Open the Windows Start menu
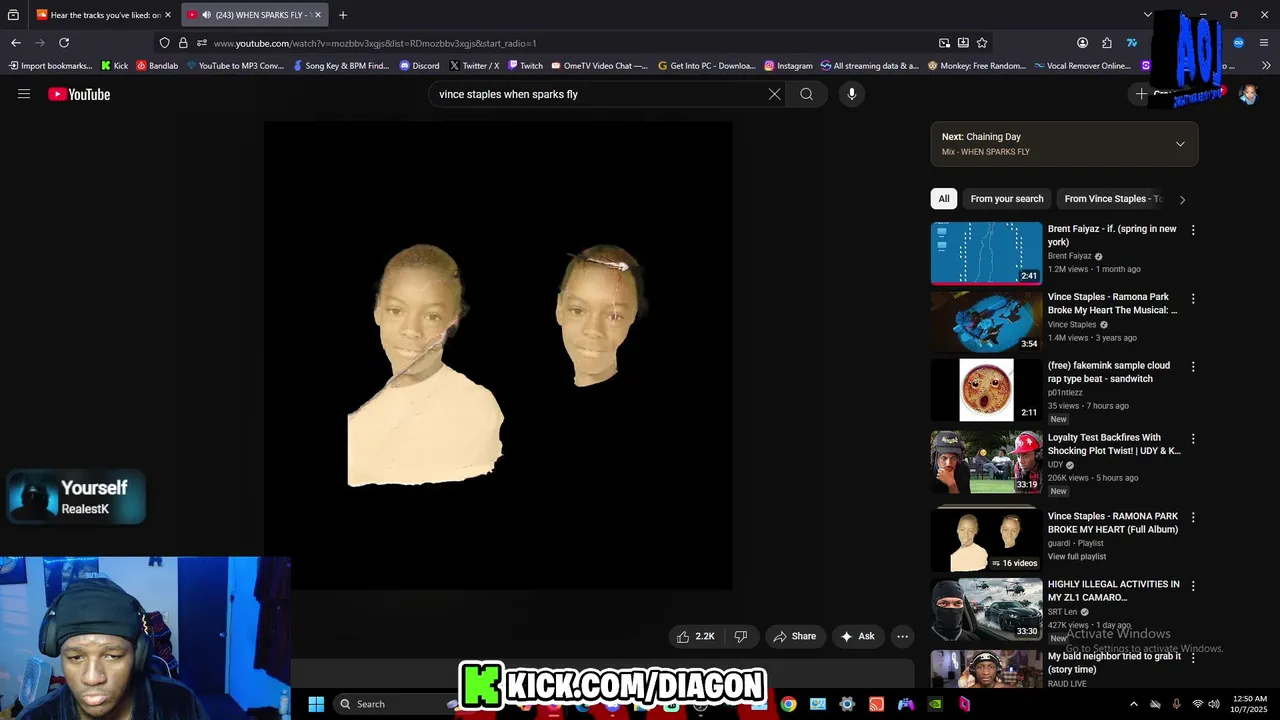 tap(316, 704)
